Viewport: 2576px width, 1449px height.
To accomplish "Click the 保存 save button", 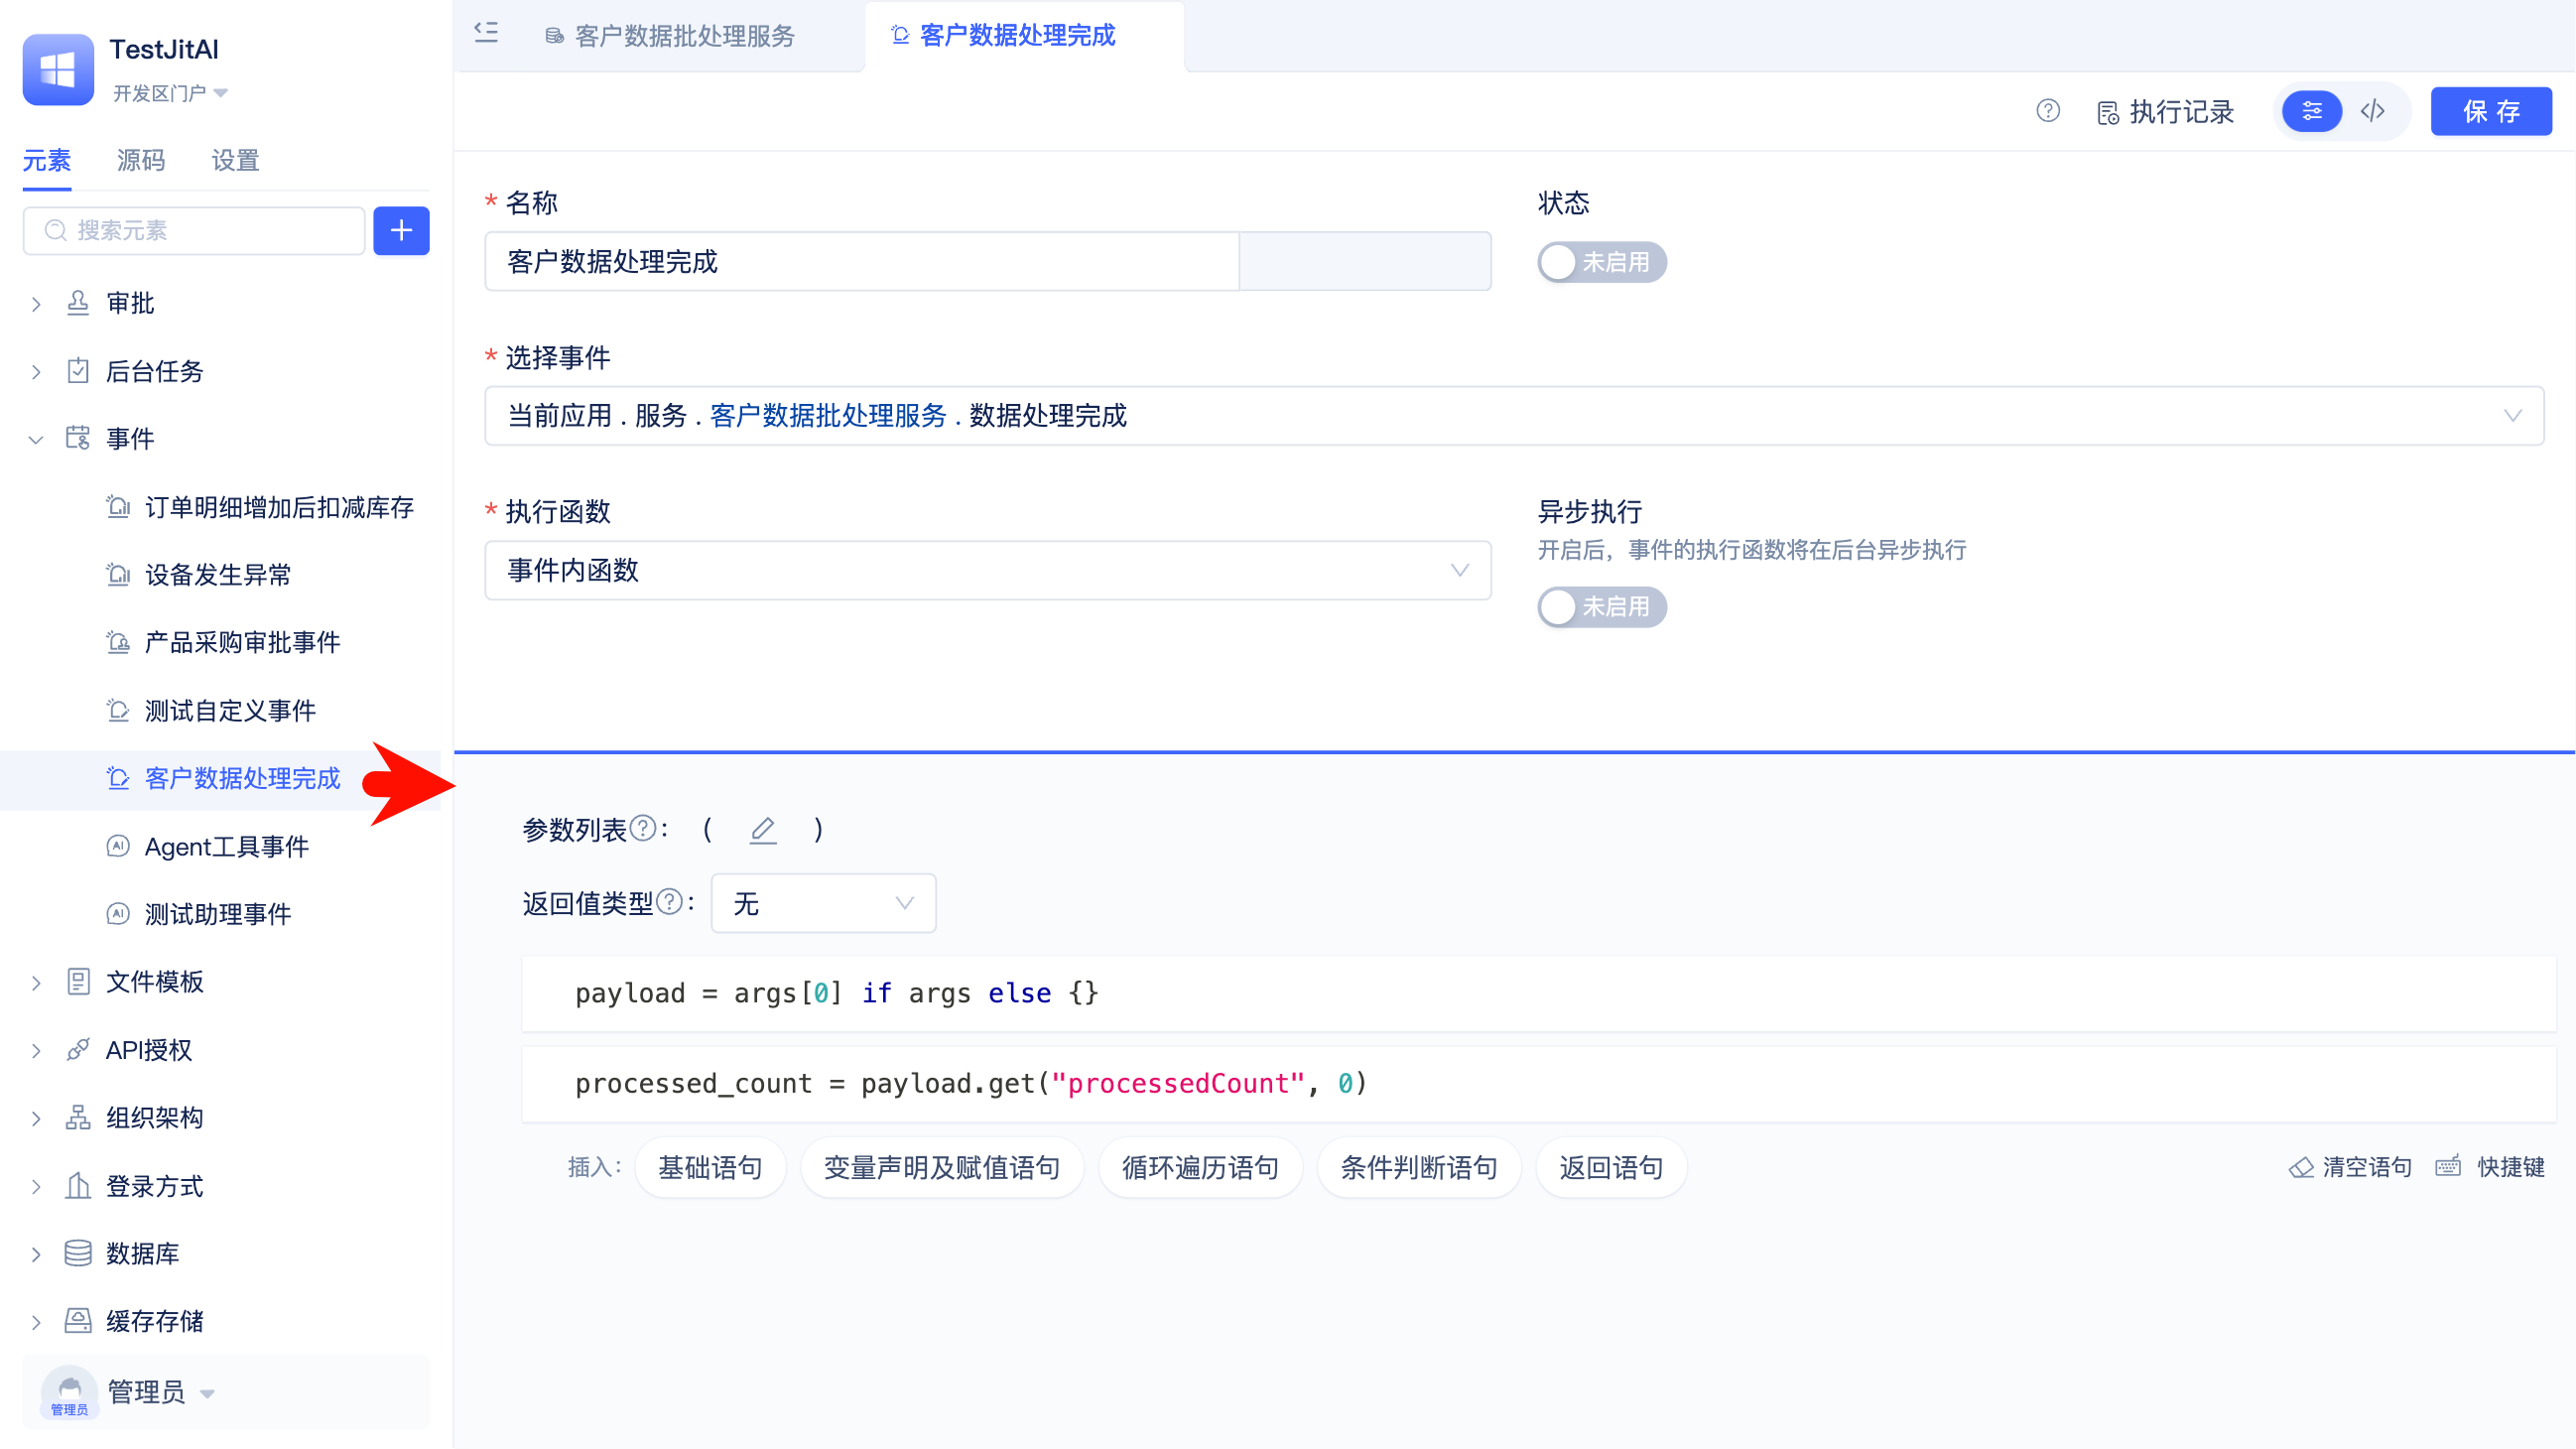I will pyautogui.click(x=2490, y=111).
